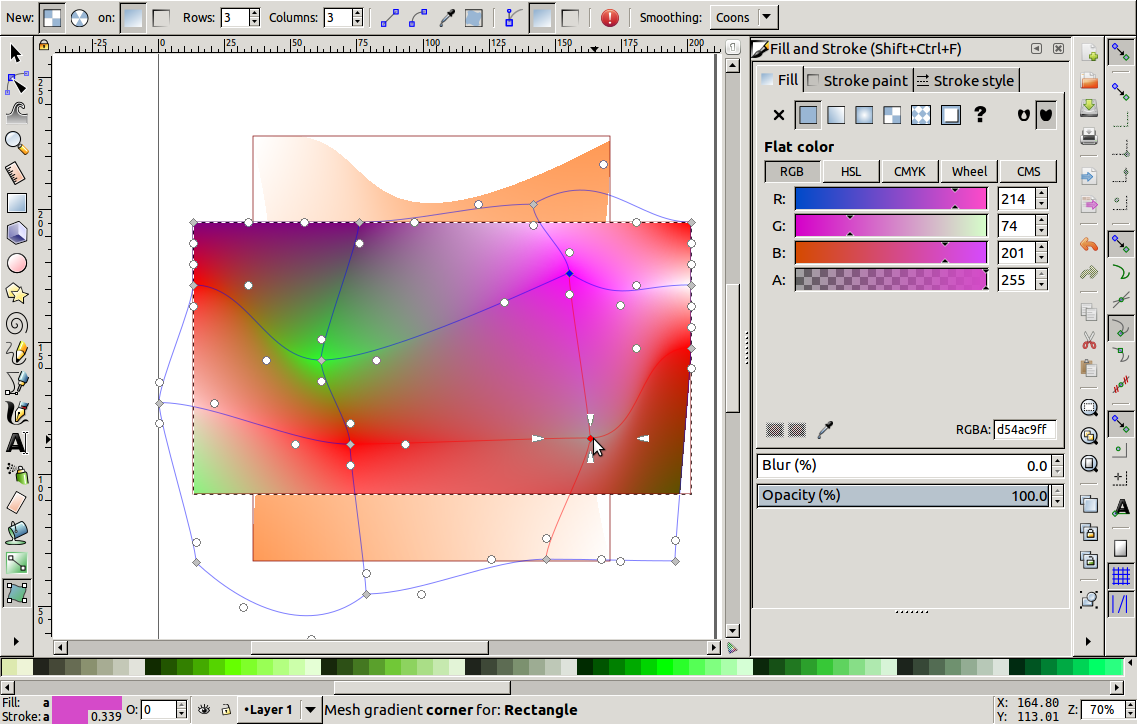
Task: Toggle the current layer lock
Action: point(226,710)
